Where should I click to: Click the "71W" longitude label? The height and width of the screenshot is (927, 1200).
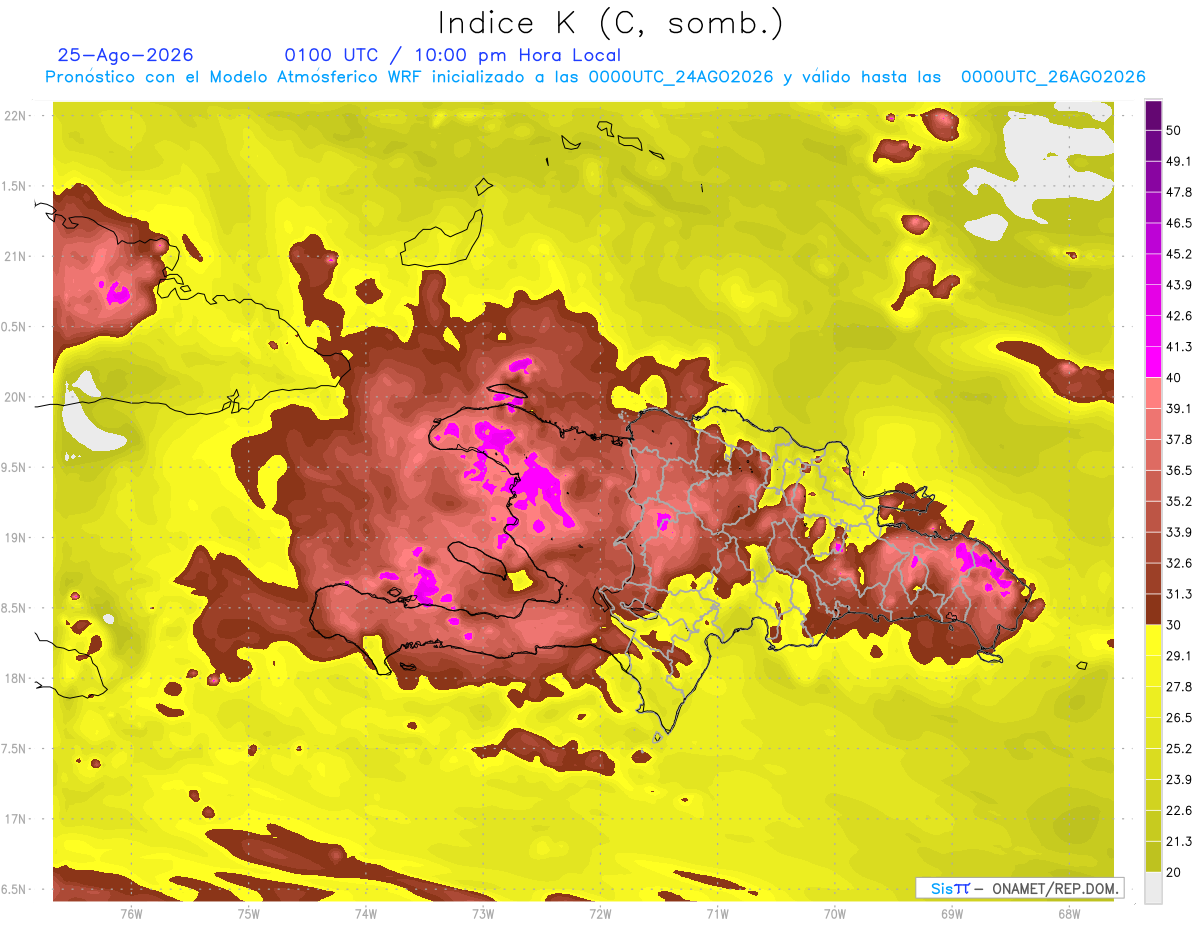click(x=717, y=914)
